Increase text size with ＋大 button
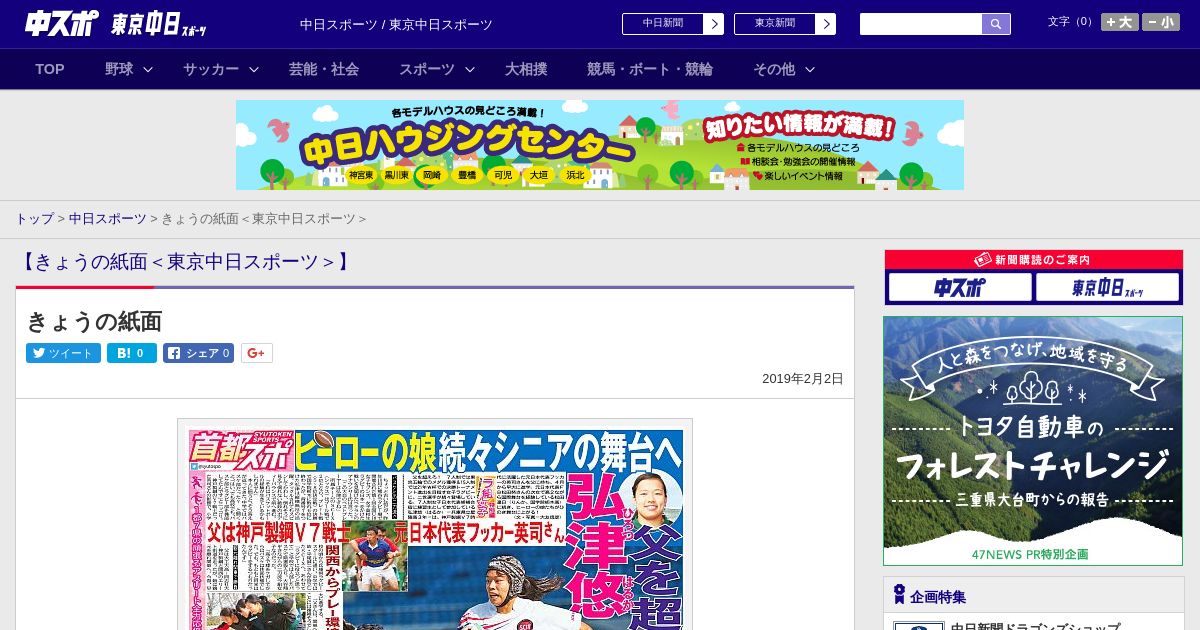This screenshot has height=630, width=1200. click(x=1120, y=22)
